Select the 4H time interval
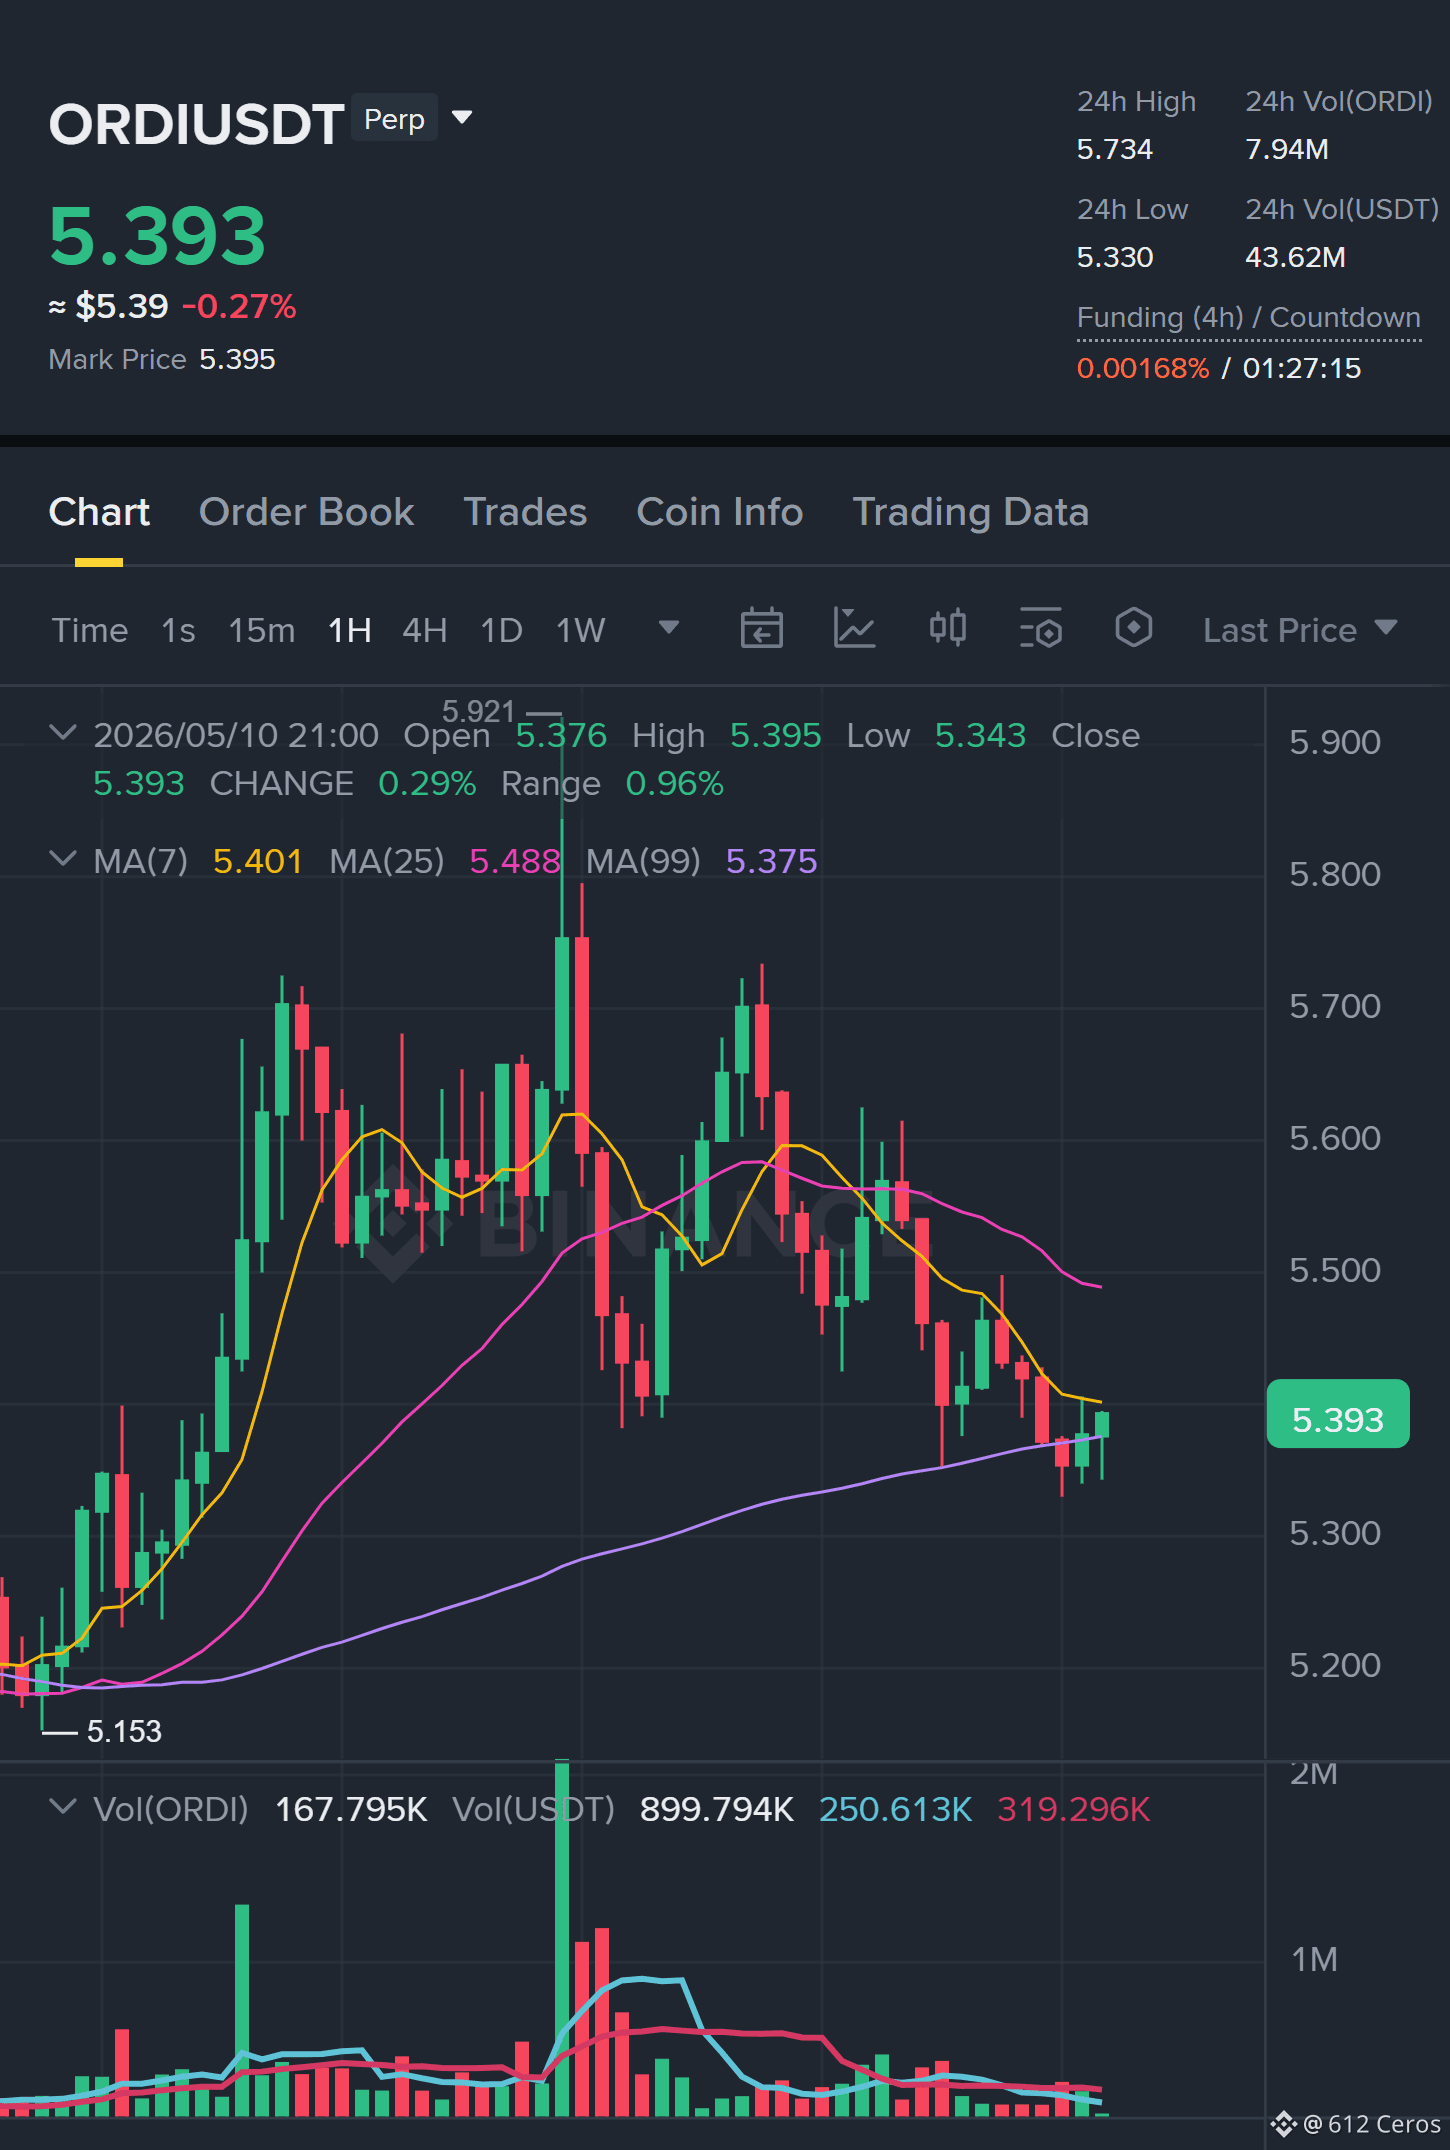 pyautogui.click(x=424, y=630)
